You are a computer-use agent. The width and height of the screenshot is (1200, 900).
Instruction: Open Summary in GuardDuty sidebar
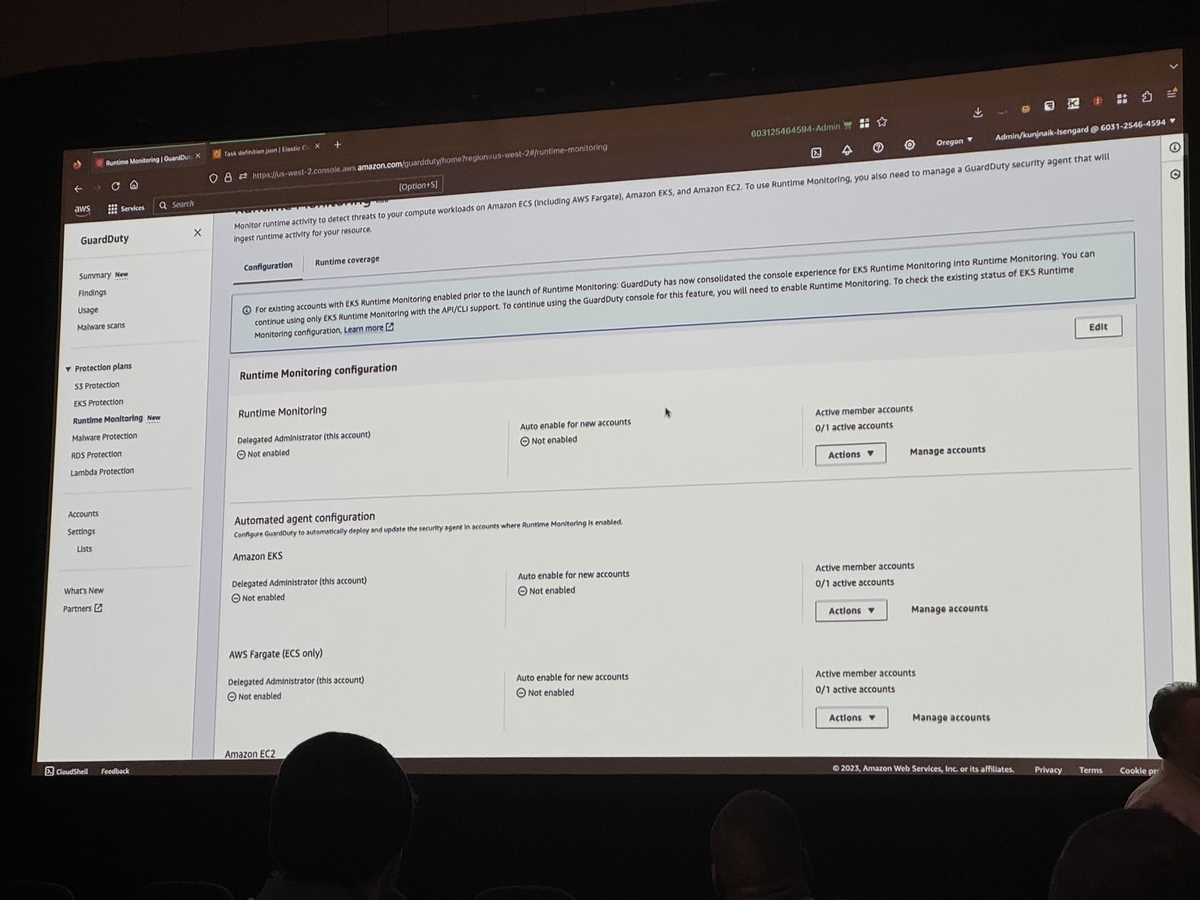tap(95, 276)
